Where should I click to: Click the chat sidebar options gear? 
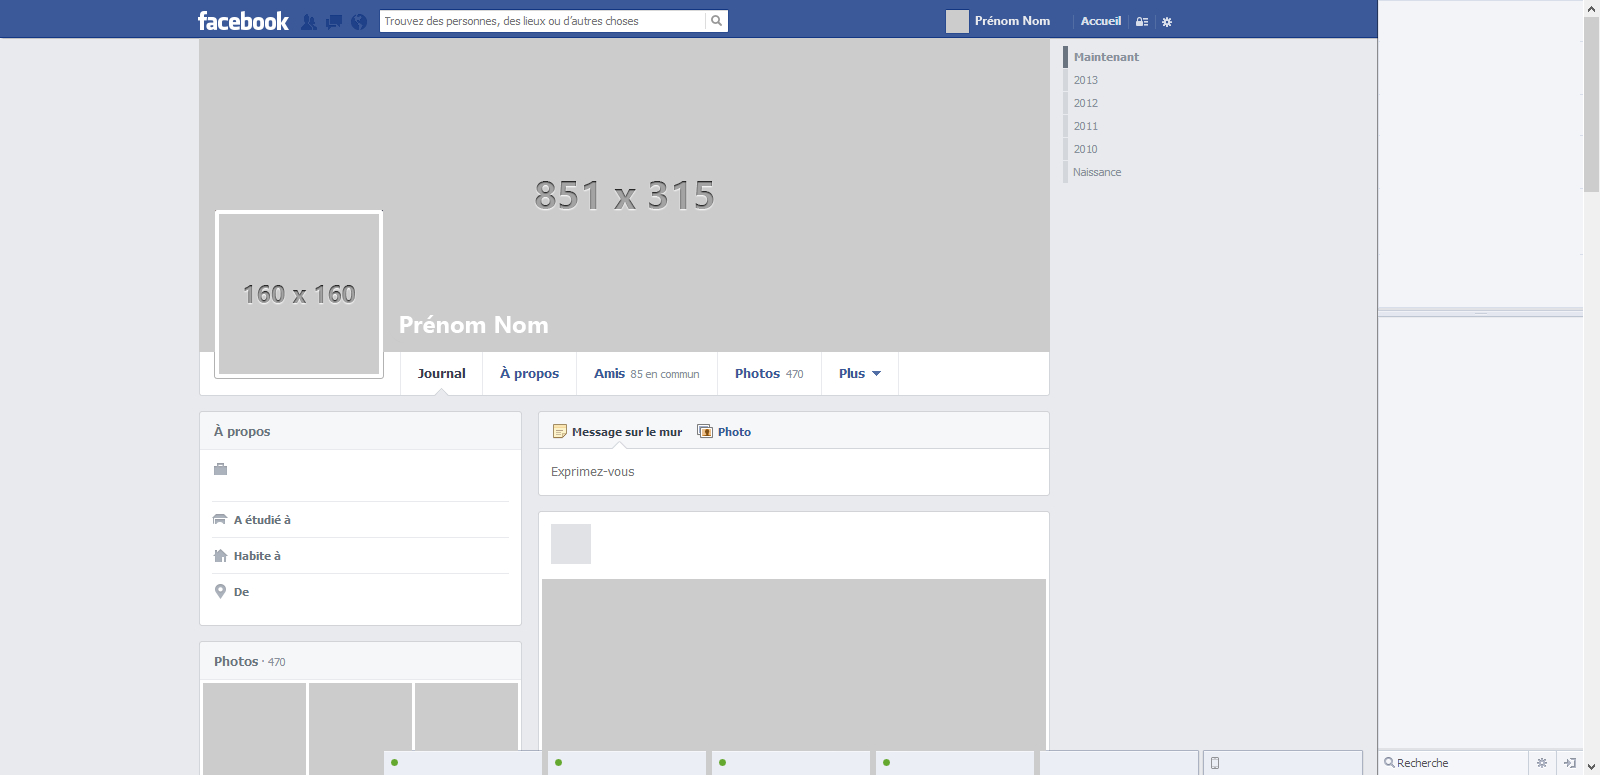pyautogui.click(x=1542, y=763)
